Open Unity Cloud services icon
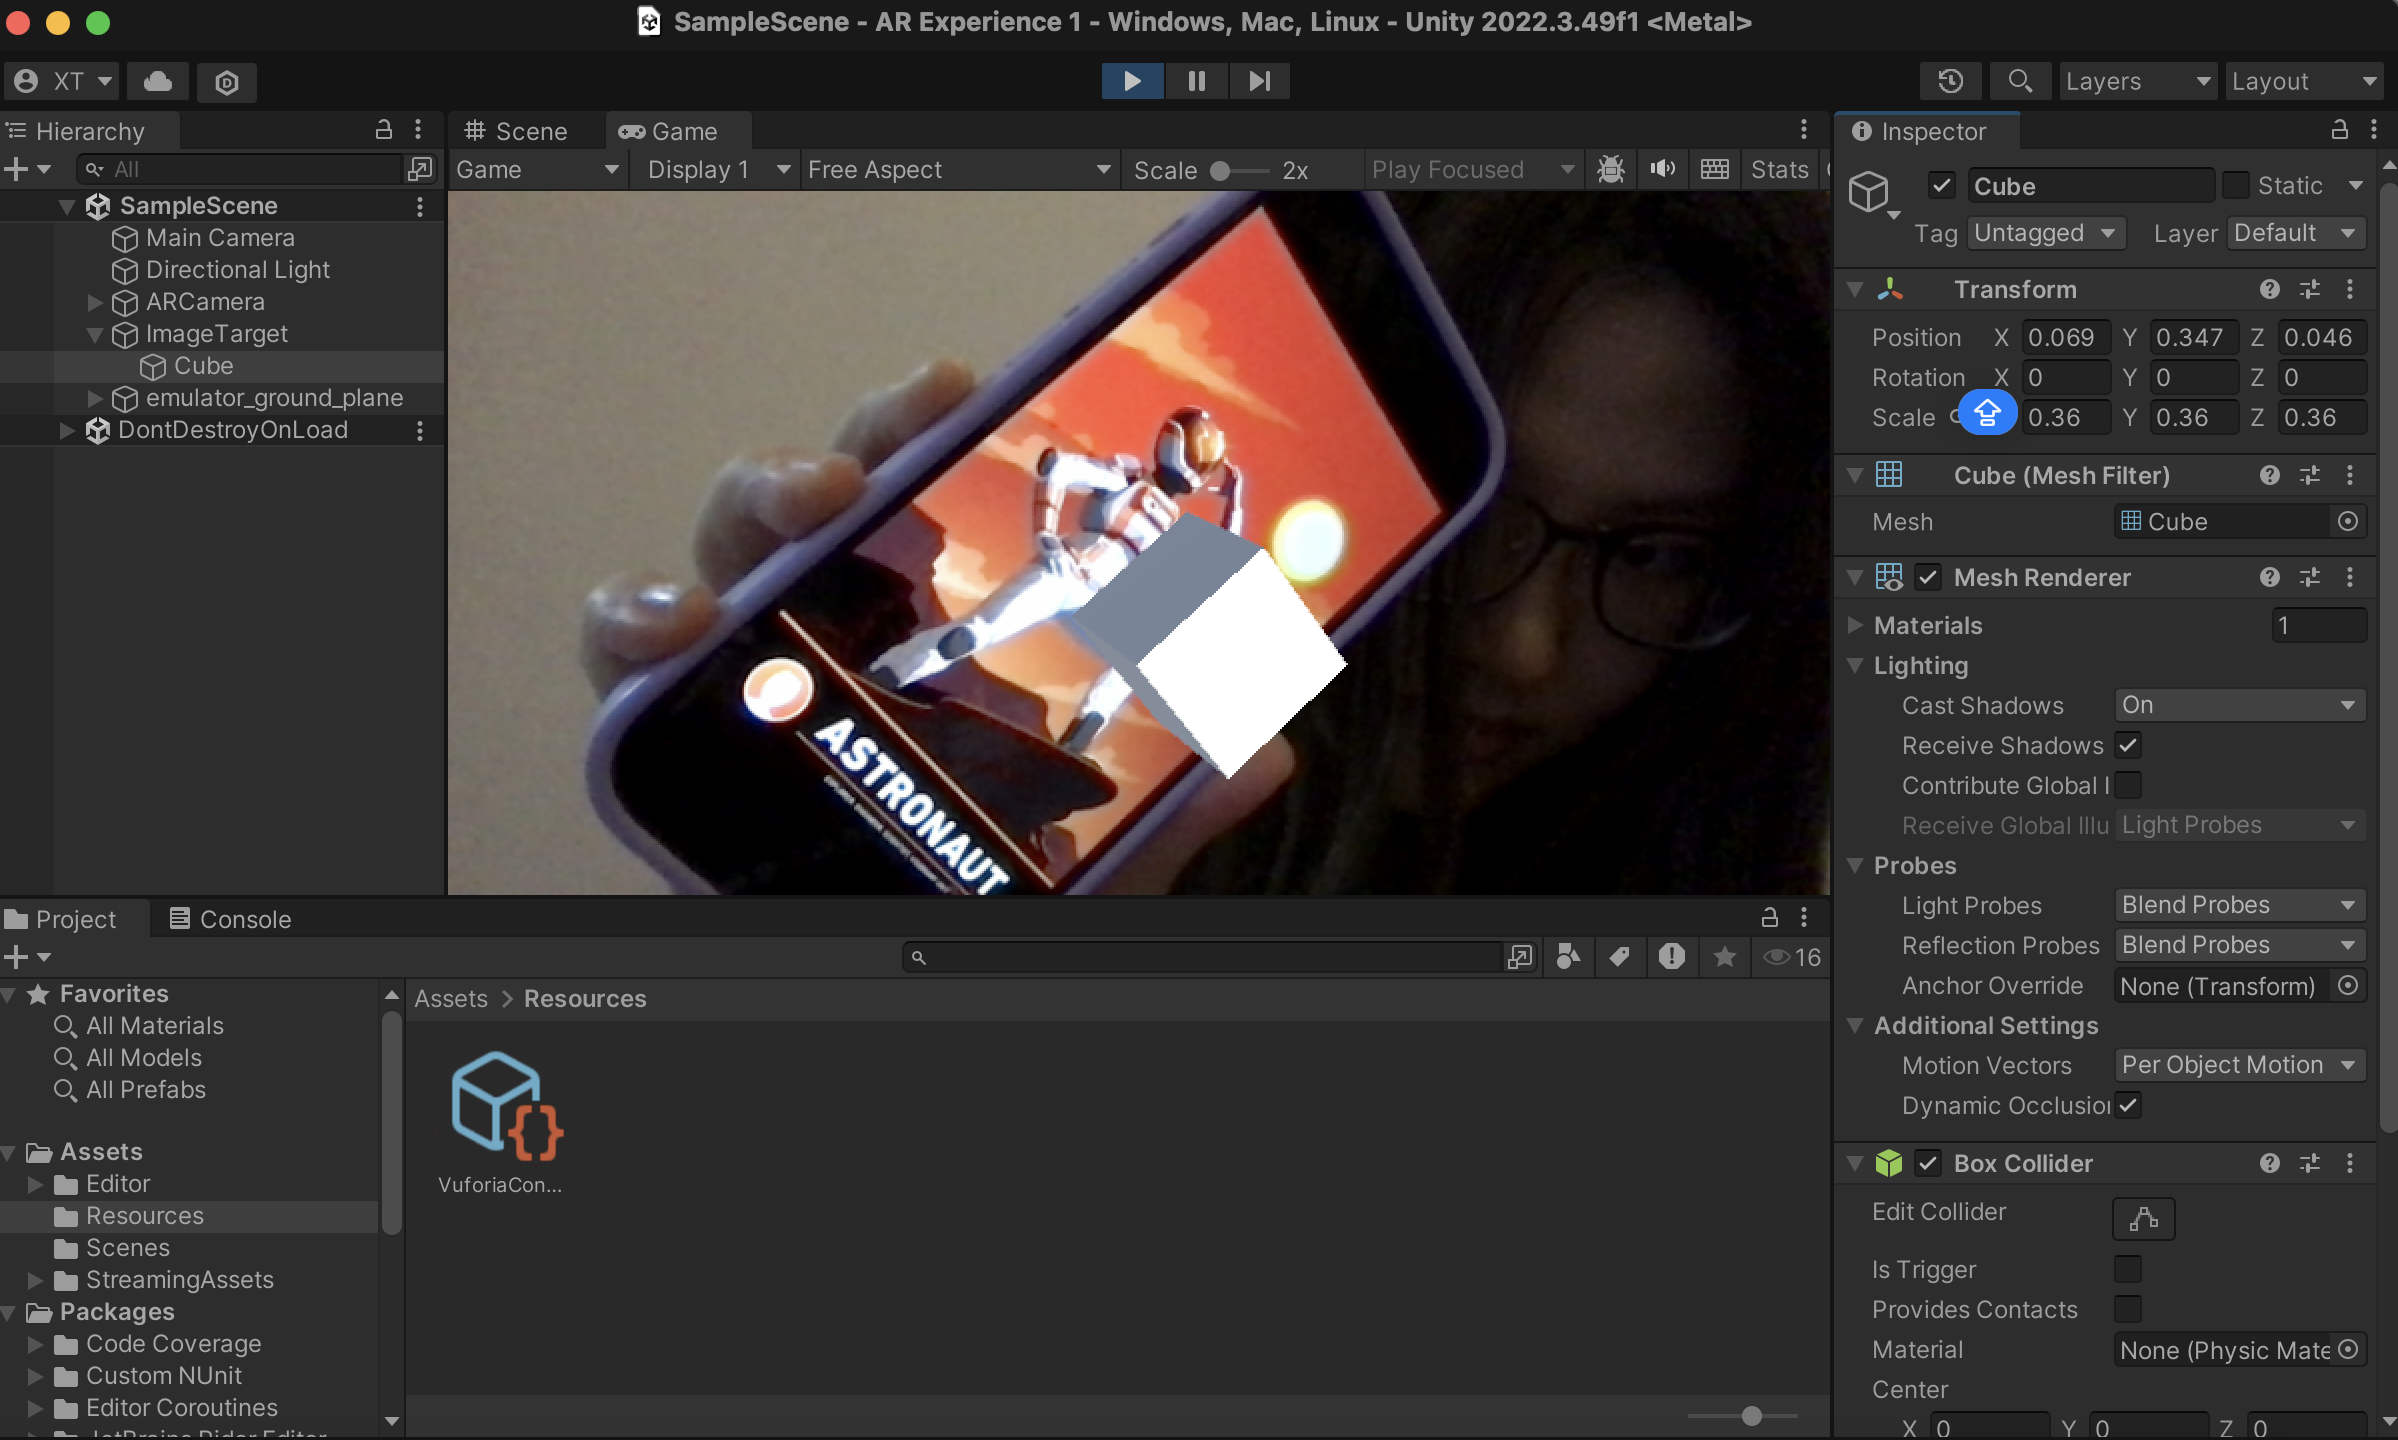2398x1440 pixels. point(158,81)
